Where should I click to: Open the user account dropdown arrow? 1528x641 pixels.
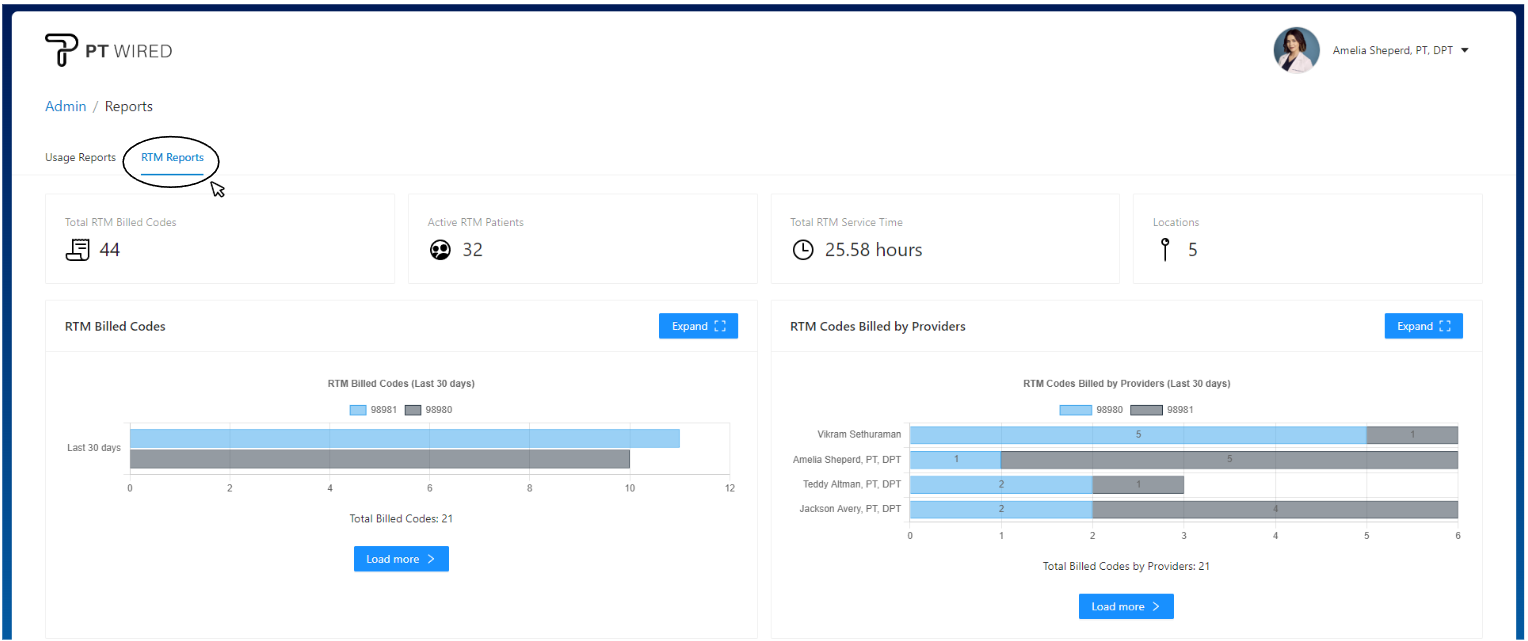coord(1465,50)
